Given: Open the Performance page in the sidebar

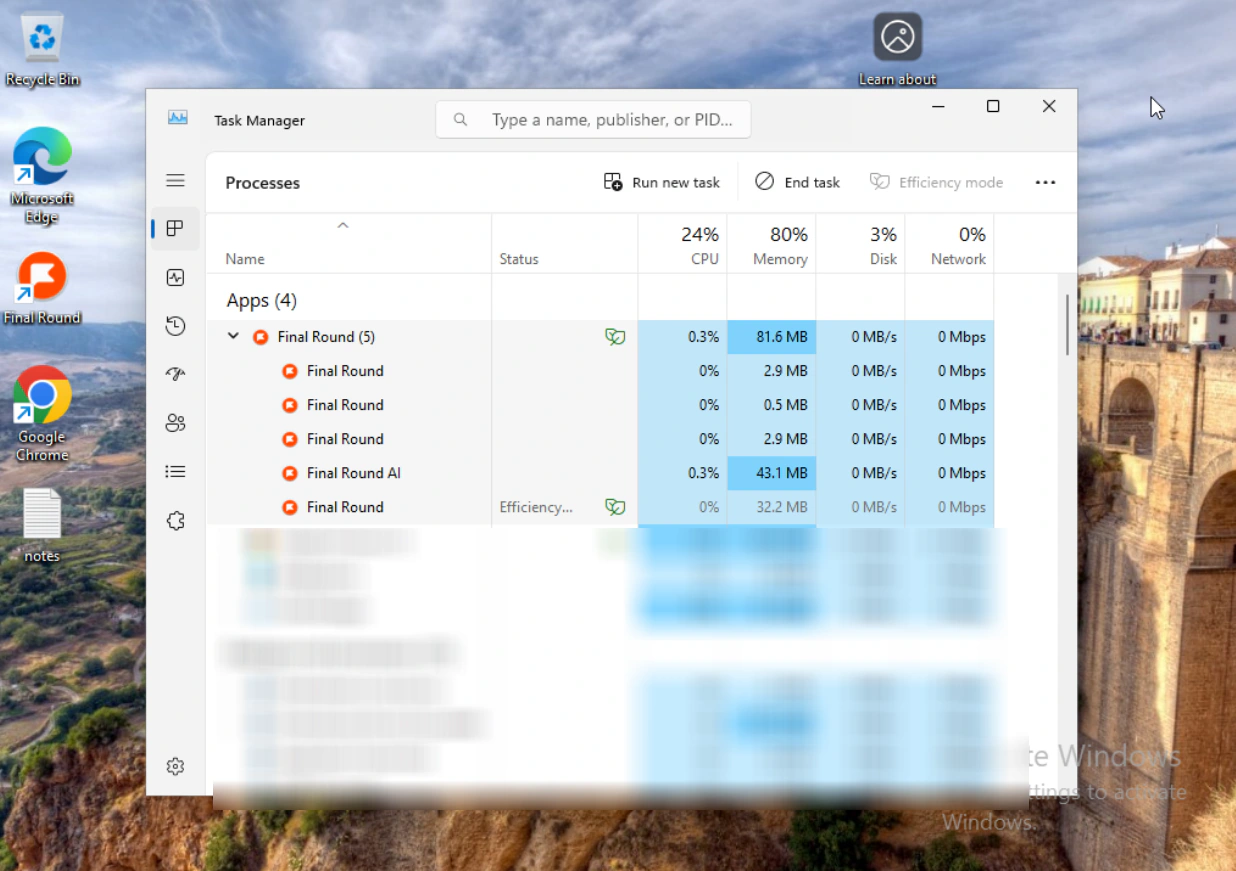Looking at the screenshot, I should click(175, 277).
